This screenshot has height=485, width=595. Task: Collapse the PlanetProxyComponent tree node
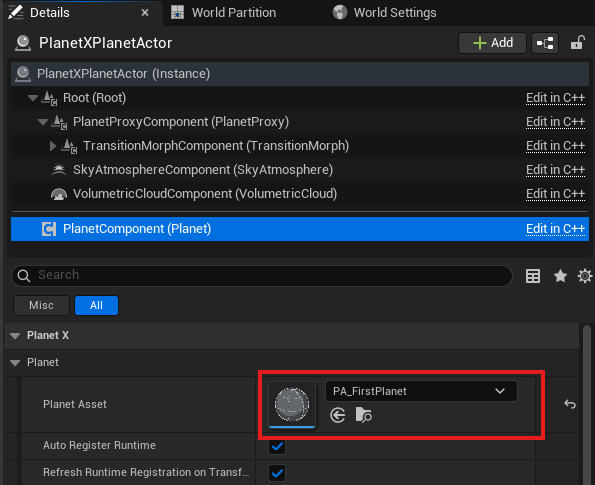coord(43,122)
